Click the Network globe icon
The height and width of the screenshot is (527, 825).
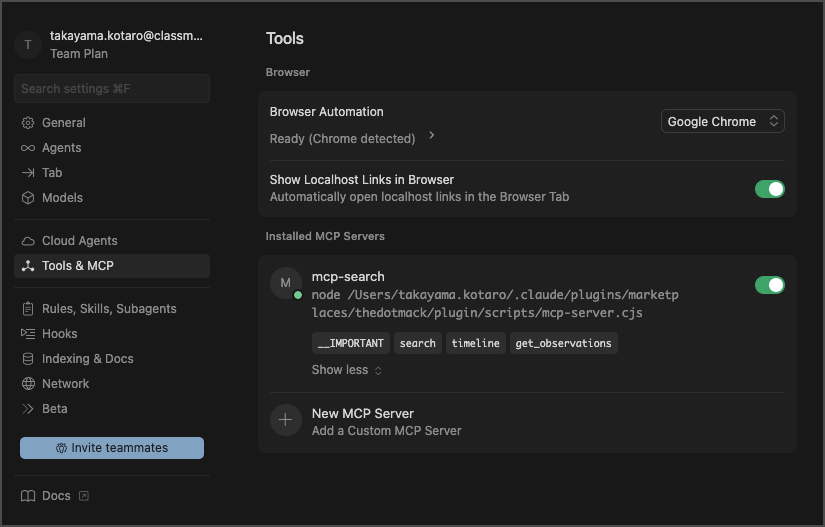pyautogui.click(x=28, y=384)
